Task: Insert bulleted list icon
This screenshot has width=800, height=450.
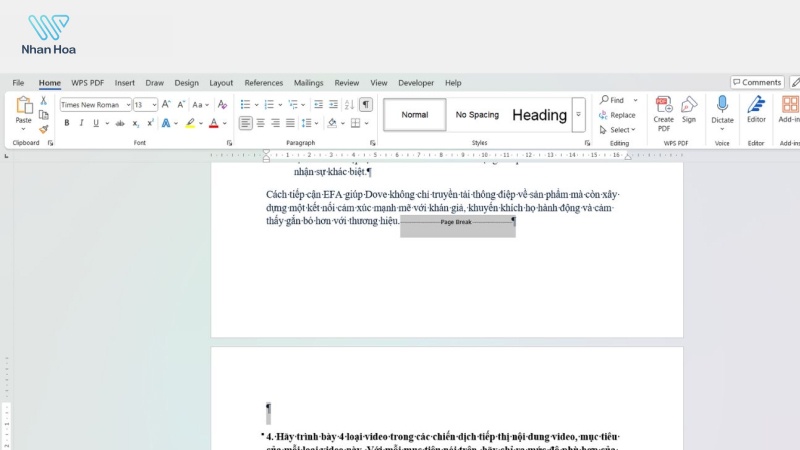Action: coord(245,105)
